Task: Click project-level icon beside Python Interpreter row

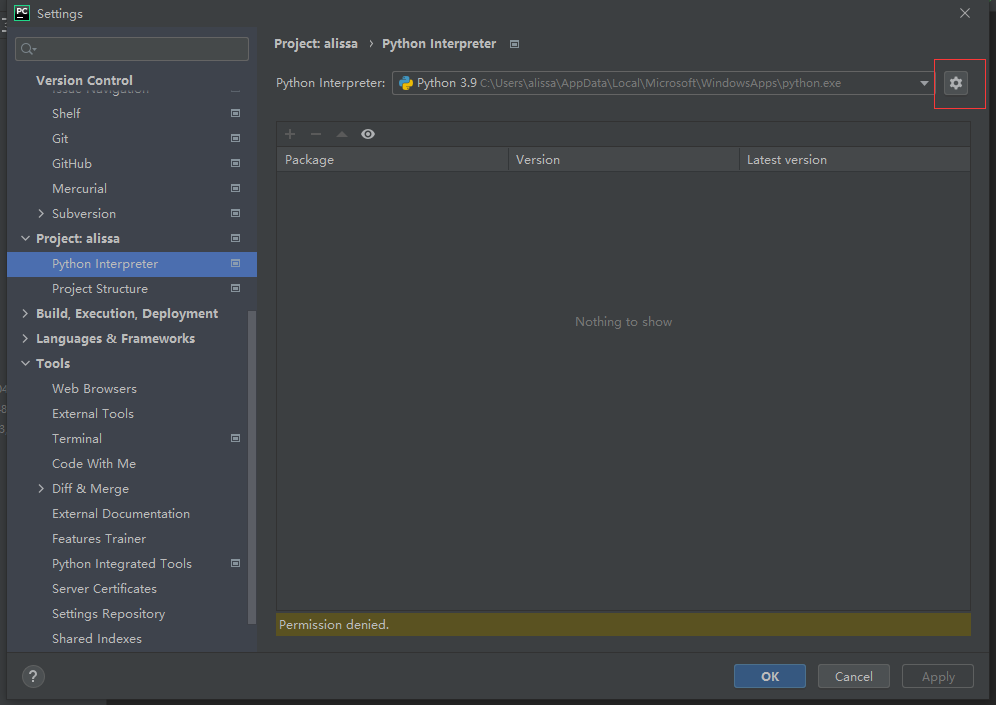Action: (x=236, y=264)
